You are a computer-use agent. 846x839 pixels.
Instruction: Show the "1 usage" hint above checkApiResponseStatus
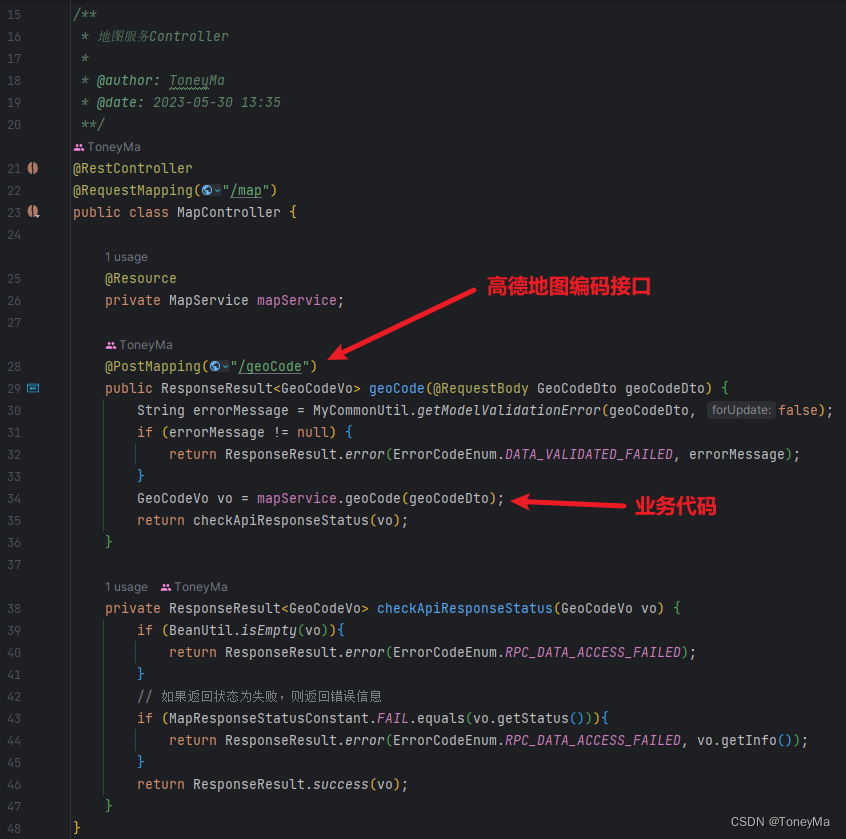click(126, 587)
